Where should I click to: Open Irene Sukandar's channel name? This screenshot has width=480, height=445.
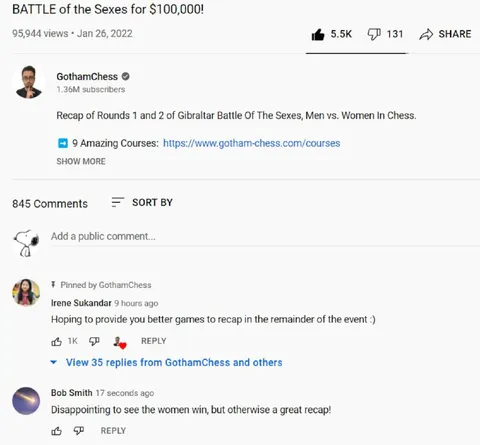pos(81,303)
